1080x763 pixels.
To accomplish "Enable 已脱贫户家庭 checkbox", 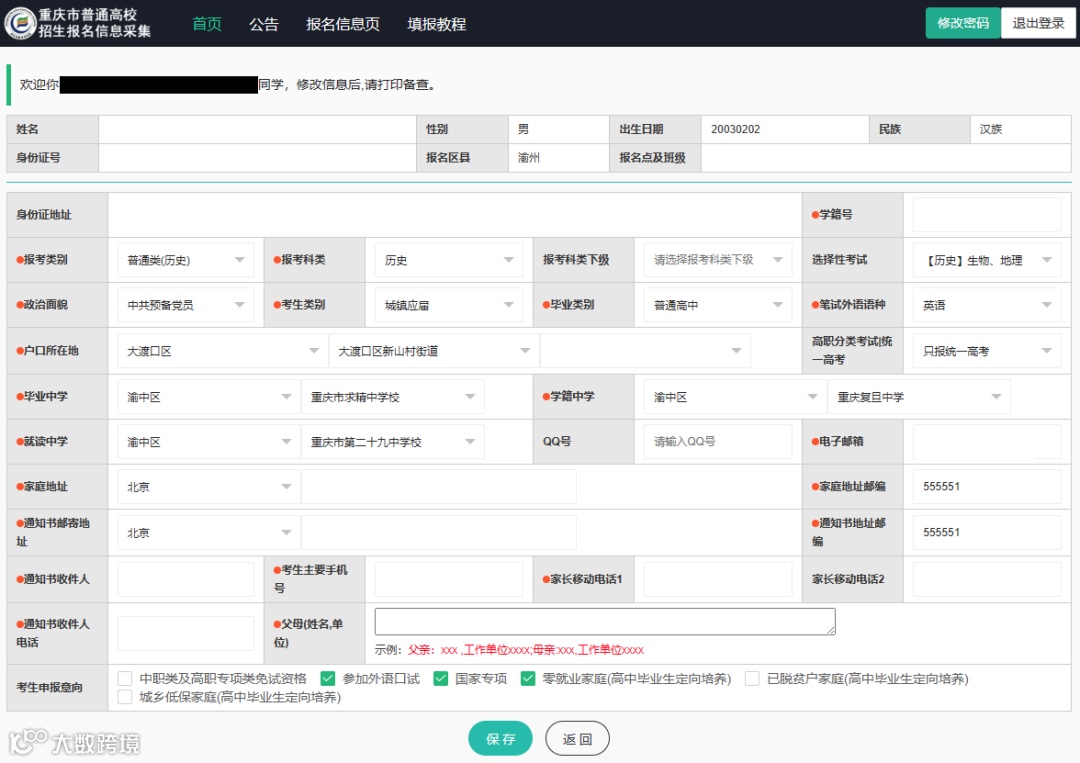I will tap(752, 678).
